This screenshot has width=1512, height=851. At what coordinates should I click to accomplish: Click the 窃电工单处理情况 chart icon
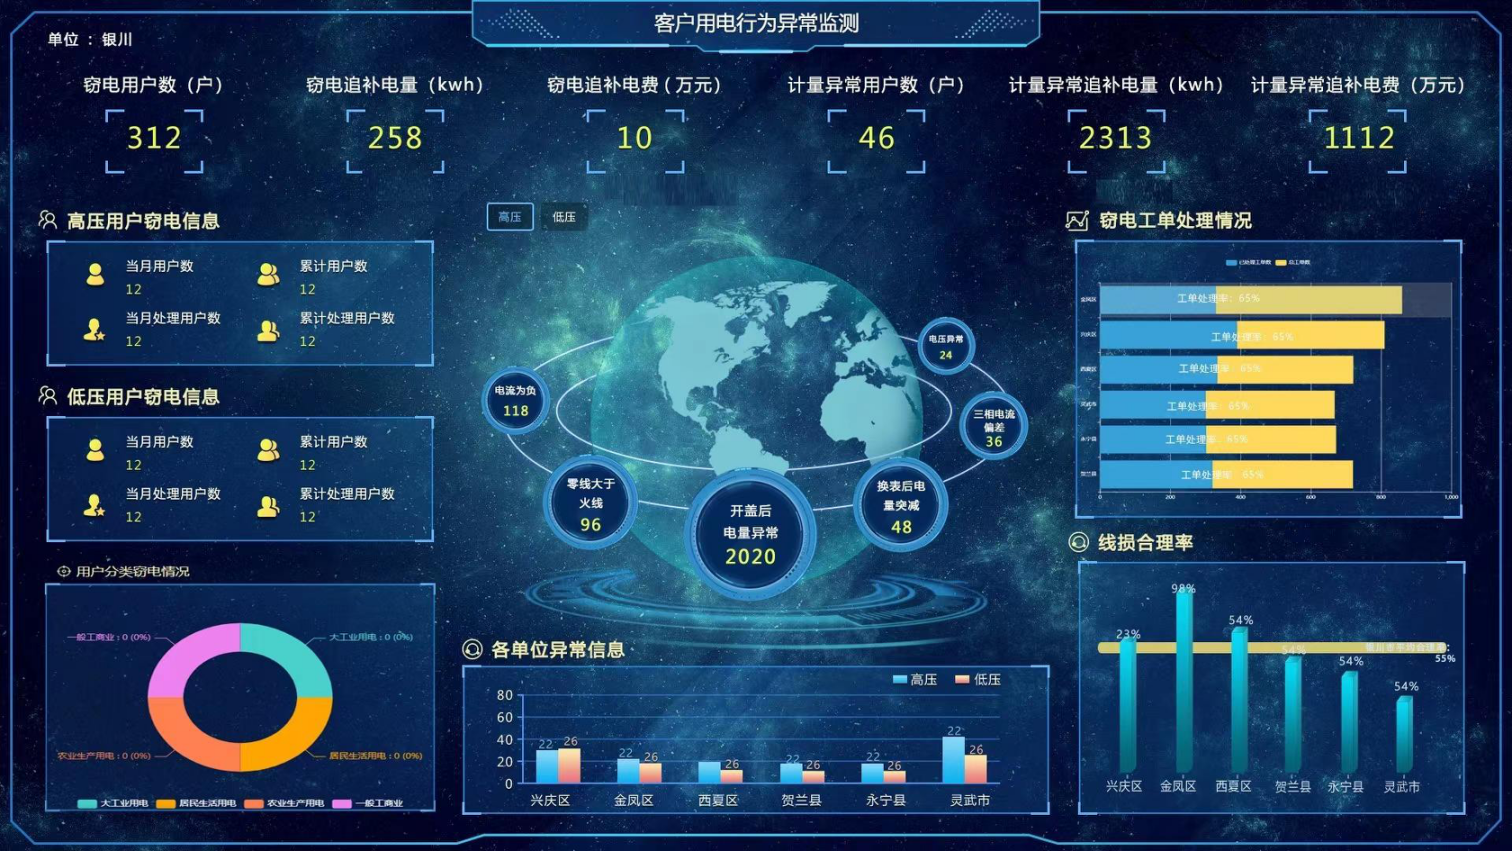pos(1077,220)
